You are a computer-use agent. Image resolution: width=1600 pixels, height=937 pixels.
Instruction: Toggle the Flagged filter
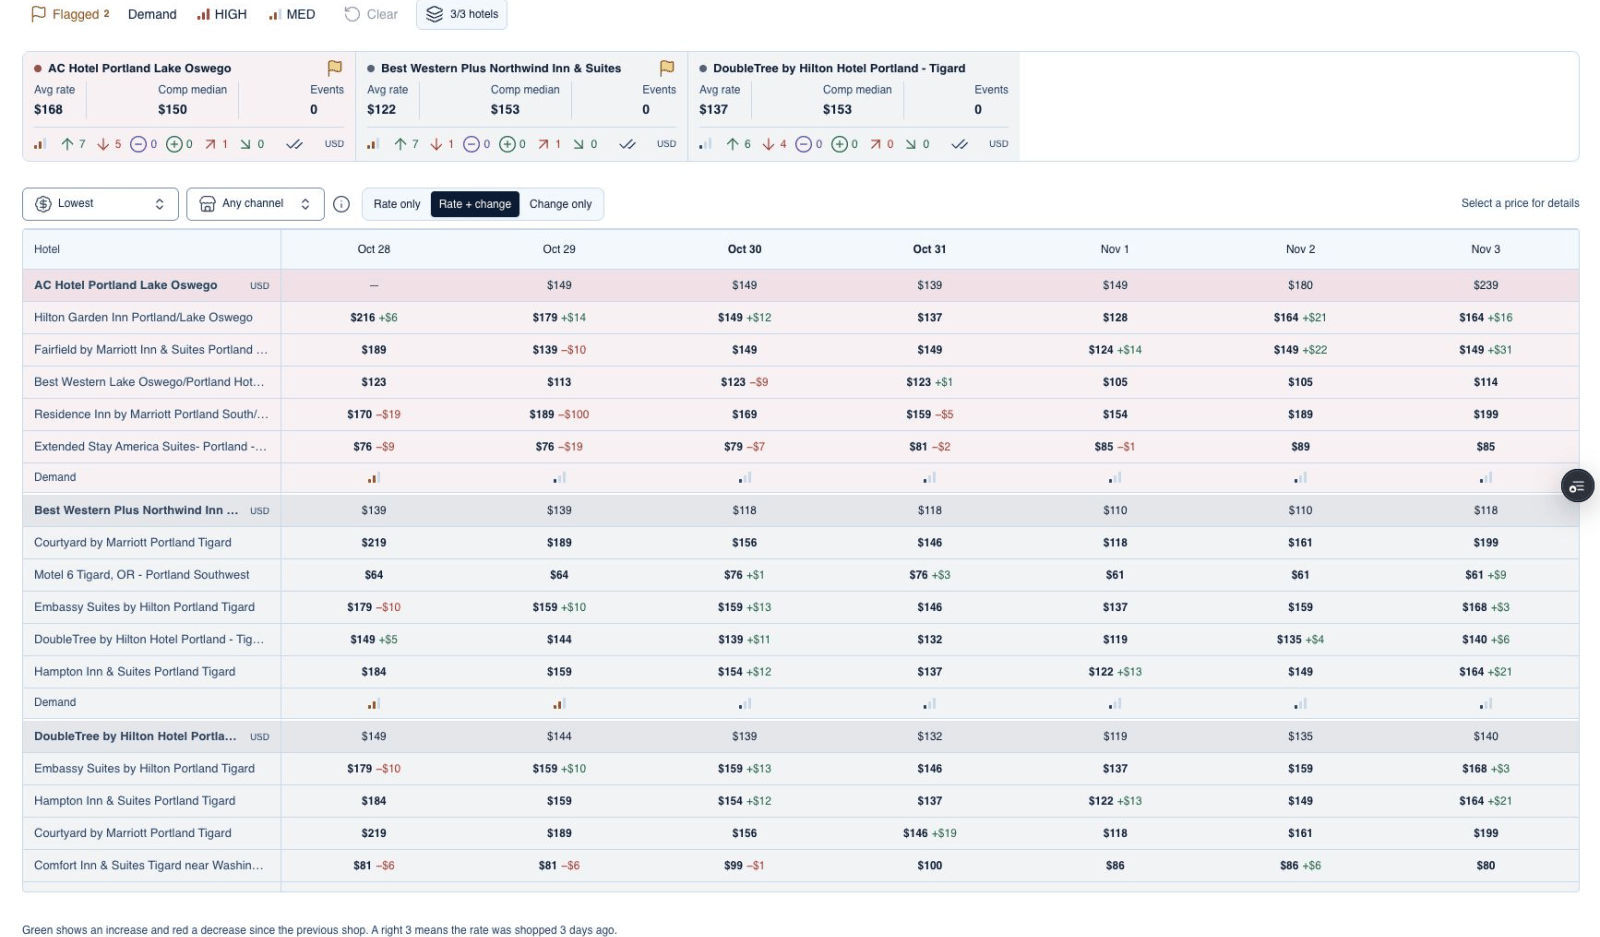[70, 14]
